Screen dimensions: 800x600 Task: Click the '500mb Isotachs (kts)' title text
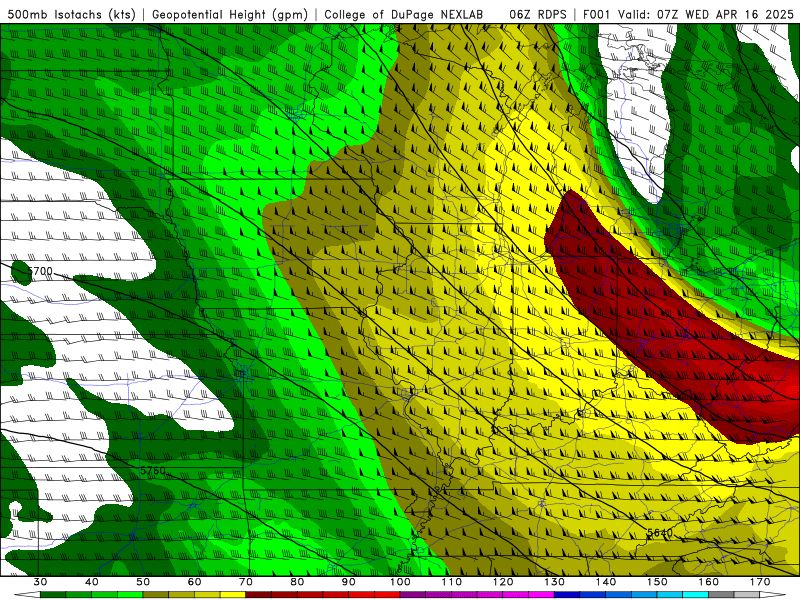pyautogui.click(x=71, y=14)
